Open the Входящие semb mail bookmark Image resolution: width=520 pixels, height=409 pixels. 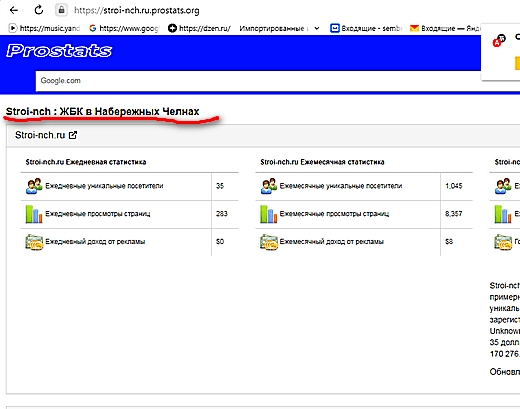click(366, 28)
